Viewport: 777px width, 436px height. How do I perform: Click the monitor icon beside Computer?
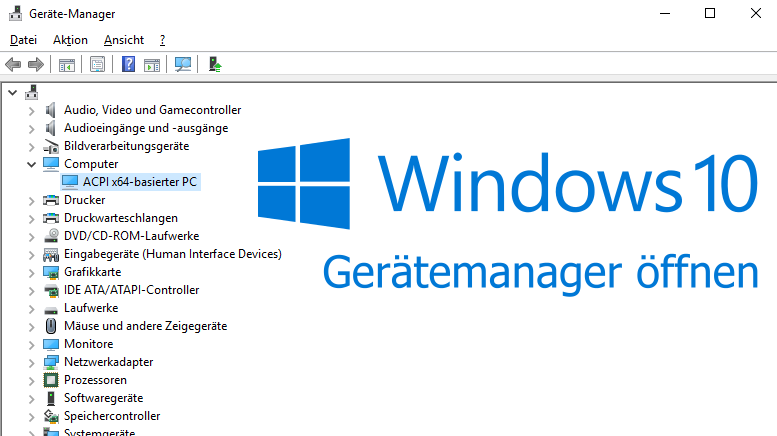51,164
